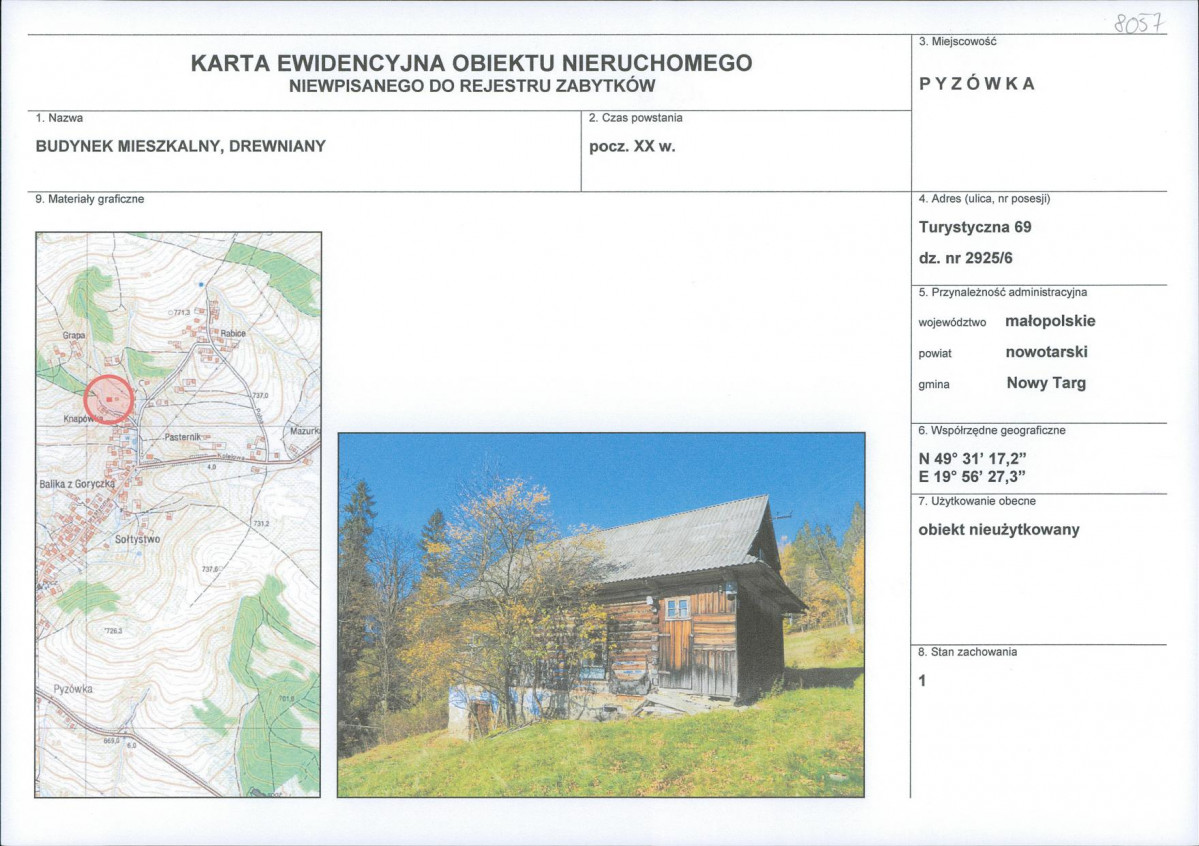This screenshot has height=846, width=1199.
Task: Select the value "małopolskie"
Action: (x=1050, y=321)
